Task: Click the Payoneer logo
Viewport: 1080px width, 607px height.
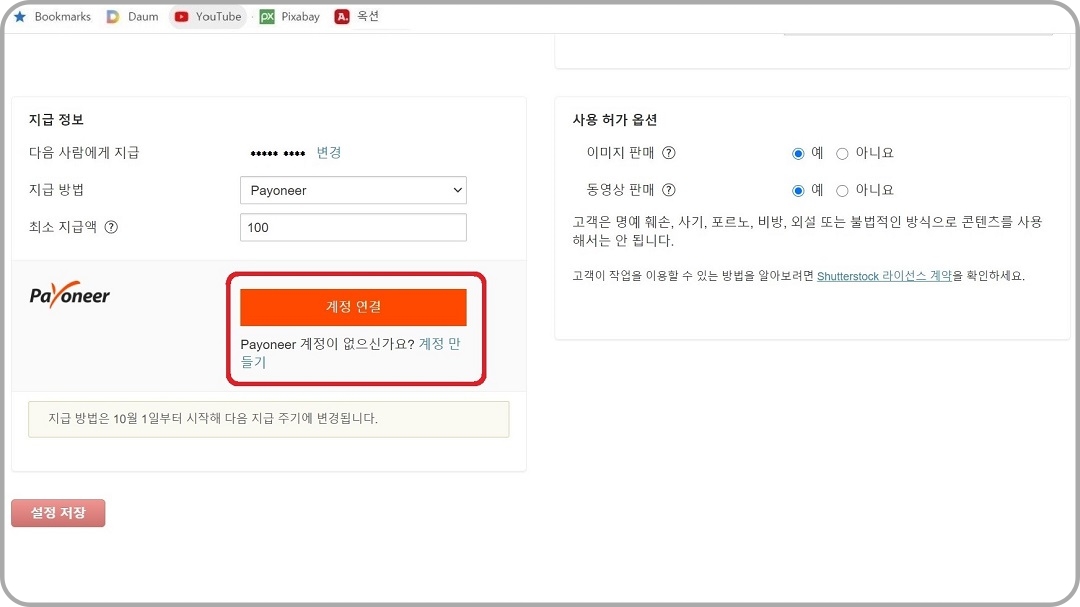Action: click(x=69, y=295)
